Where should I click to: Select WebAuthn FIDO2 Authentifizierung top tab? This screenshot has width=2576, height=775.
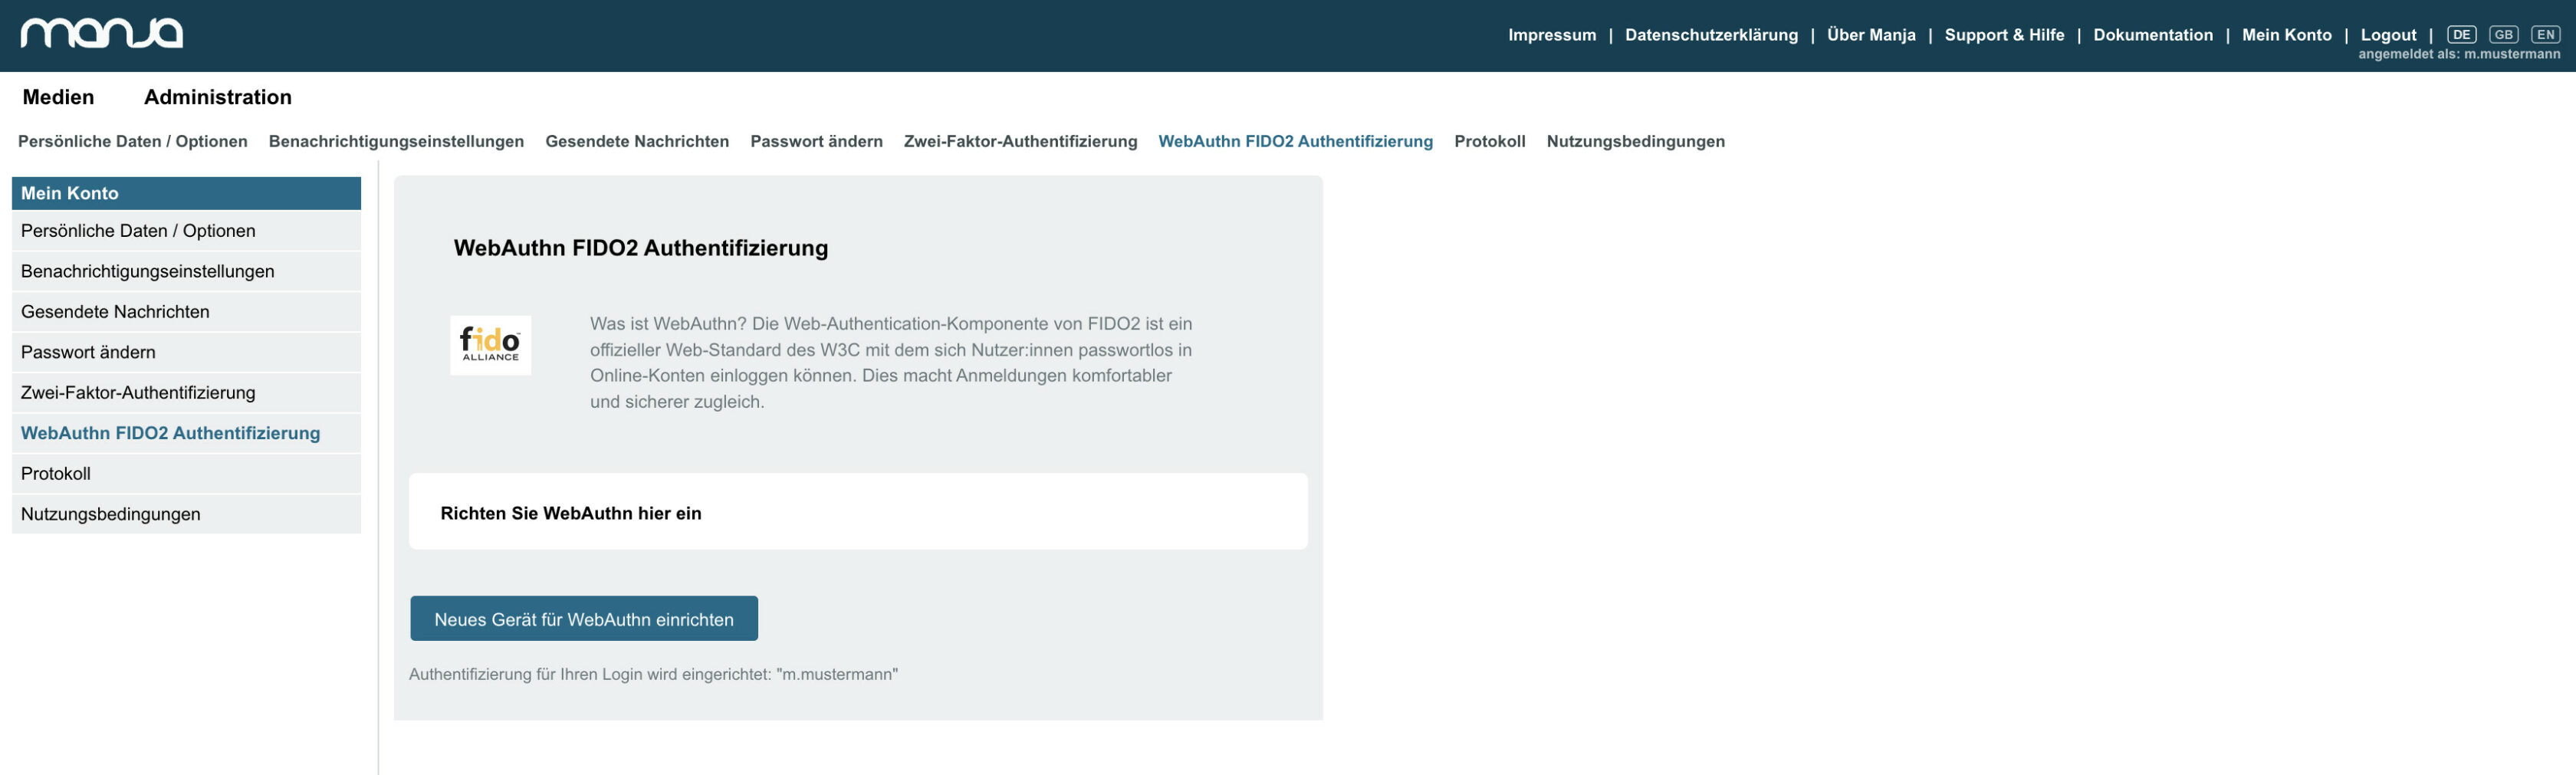coord(1295,141)
